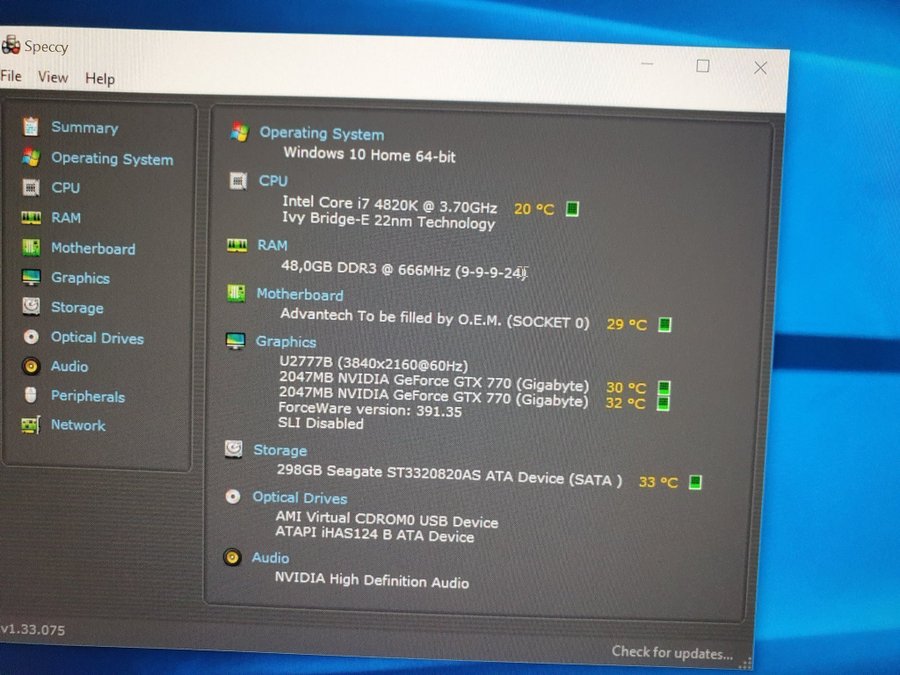
Task: Select Network in the sidebar
Action: [78, 425]
